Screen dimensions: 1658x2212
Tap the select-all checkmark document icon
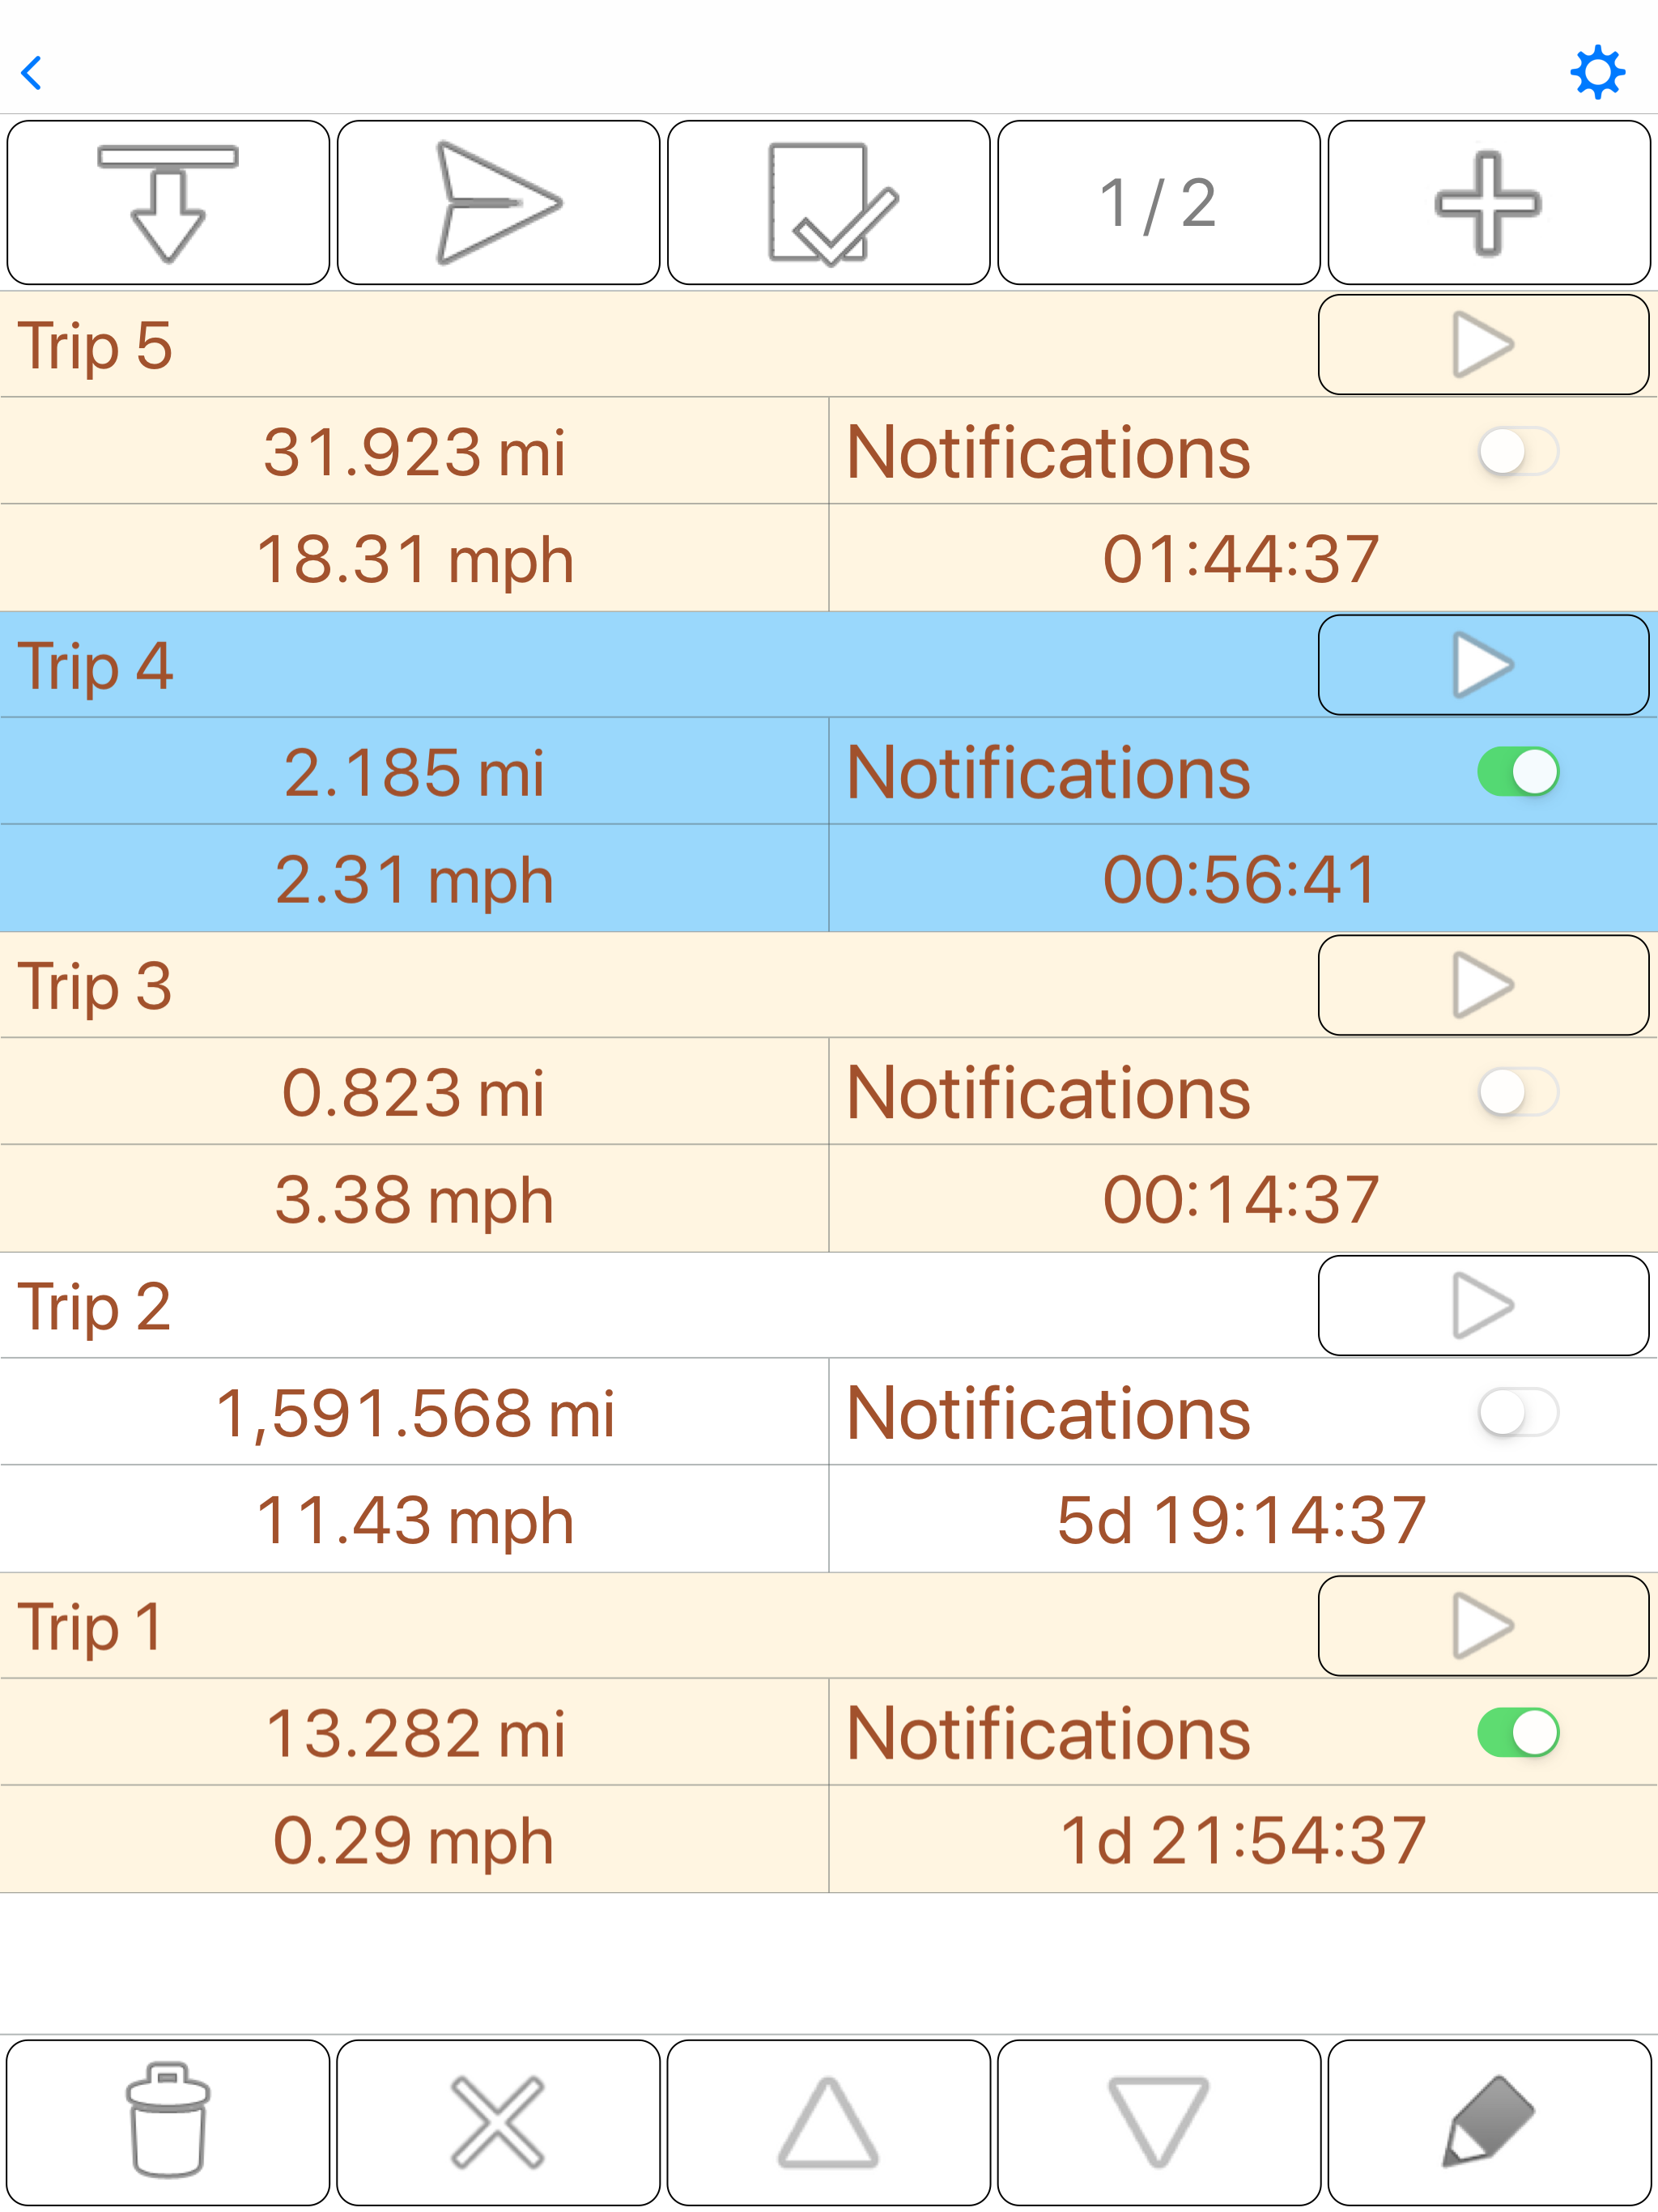click(828, 203)
